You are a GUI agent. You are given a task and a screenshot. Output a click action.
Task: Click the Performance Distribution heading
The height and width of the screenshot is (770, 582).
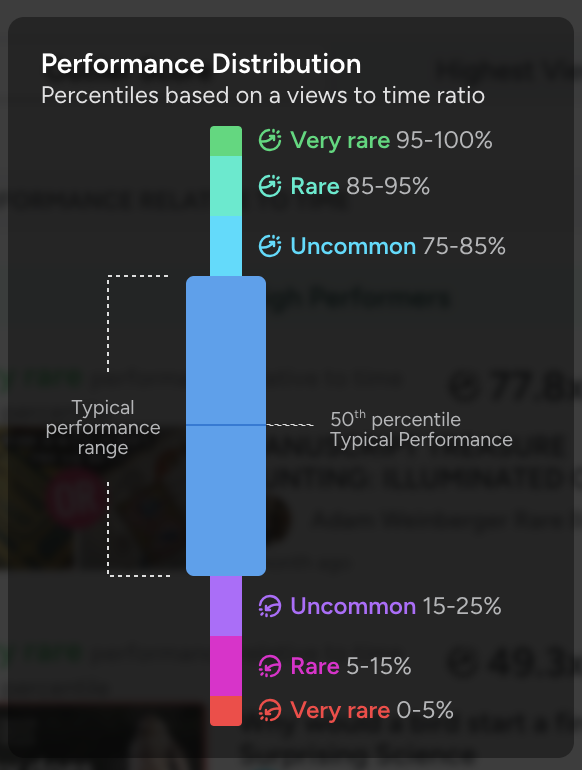click(x=201, y=64)
